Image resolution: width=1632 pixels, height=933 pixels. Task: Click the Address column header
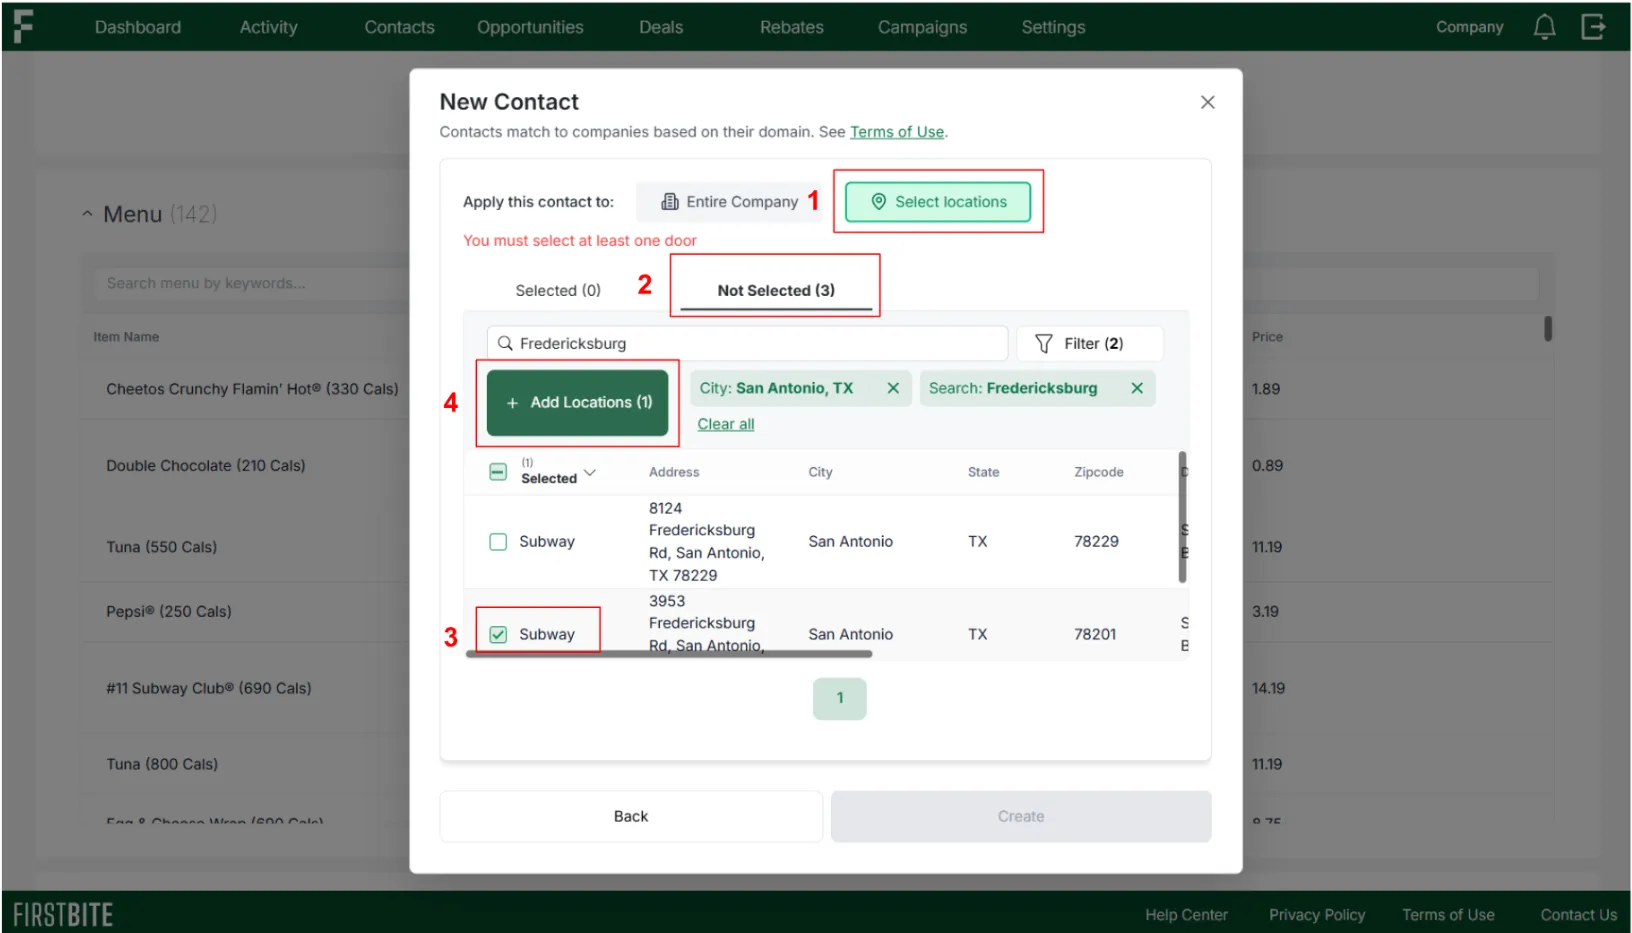point(674,472)
